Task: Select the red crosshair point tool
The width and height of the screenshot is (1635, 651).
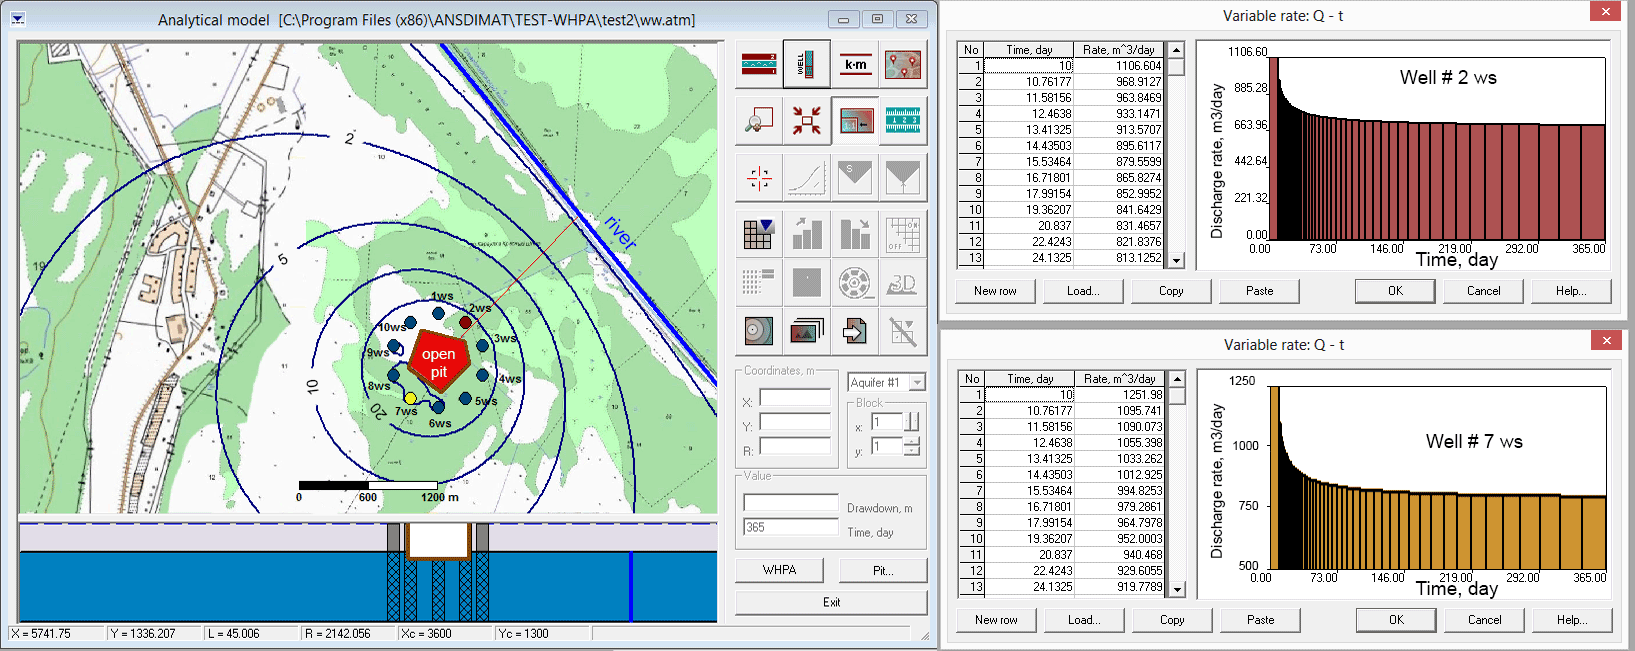Action: pos(759,178)
